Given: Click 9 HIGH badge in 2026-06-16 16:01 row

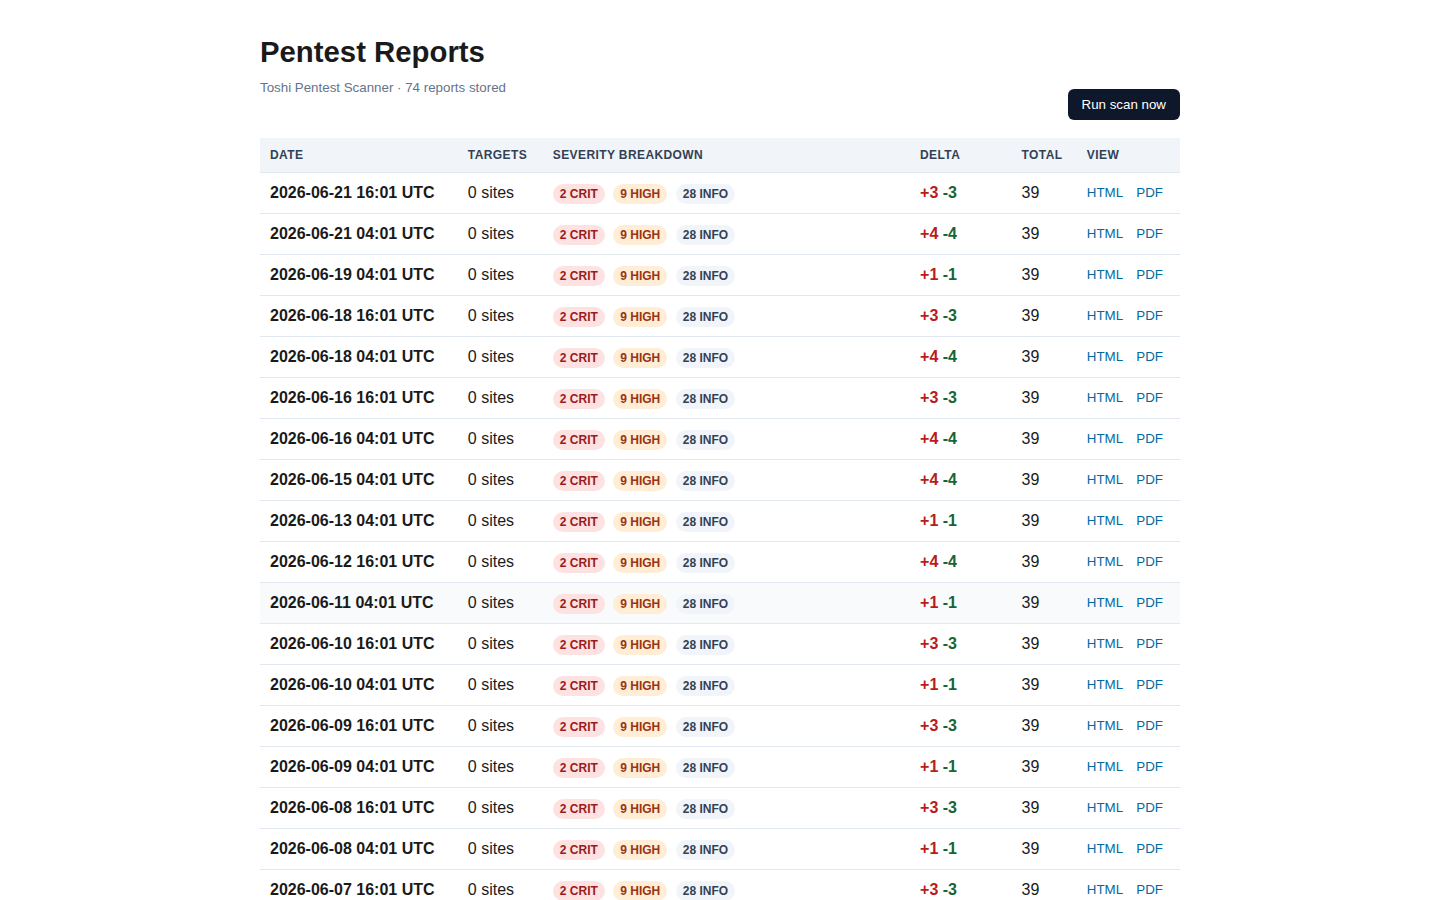Looking at the screenshot, I should click(x=640, y=398).
